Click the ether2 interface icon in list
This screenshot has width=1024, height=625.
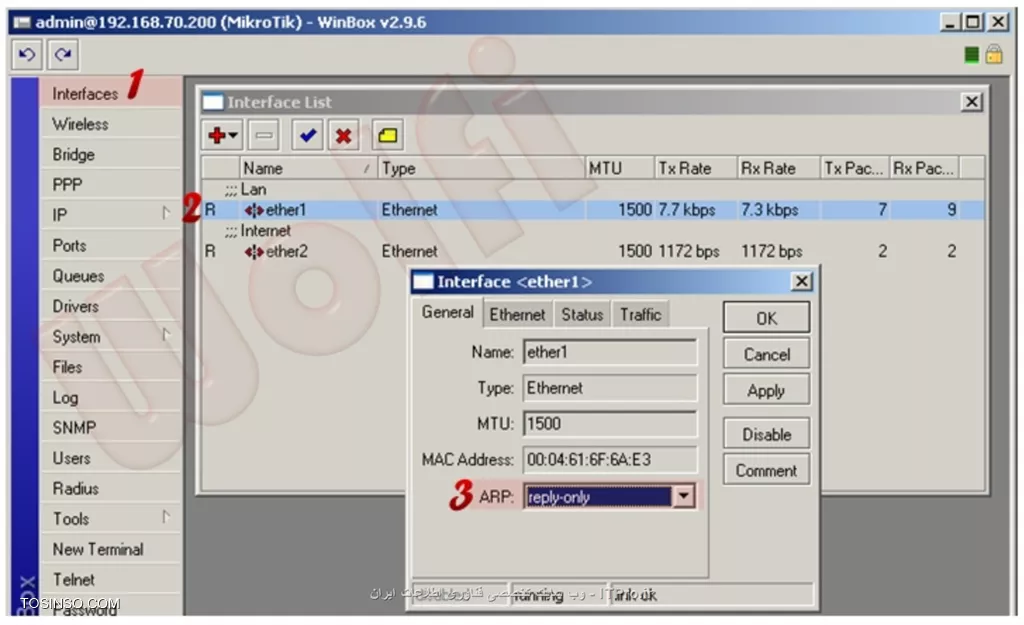pos(253,251)
